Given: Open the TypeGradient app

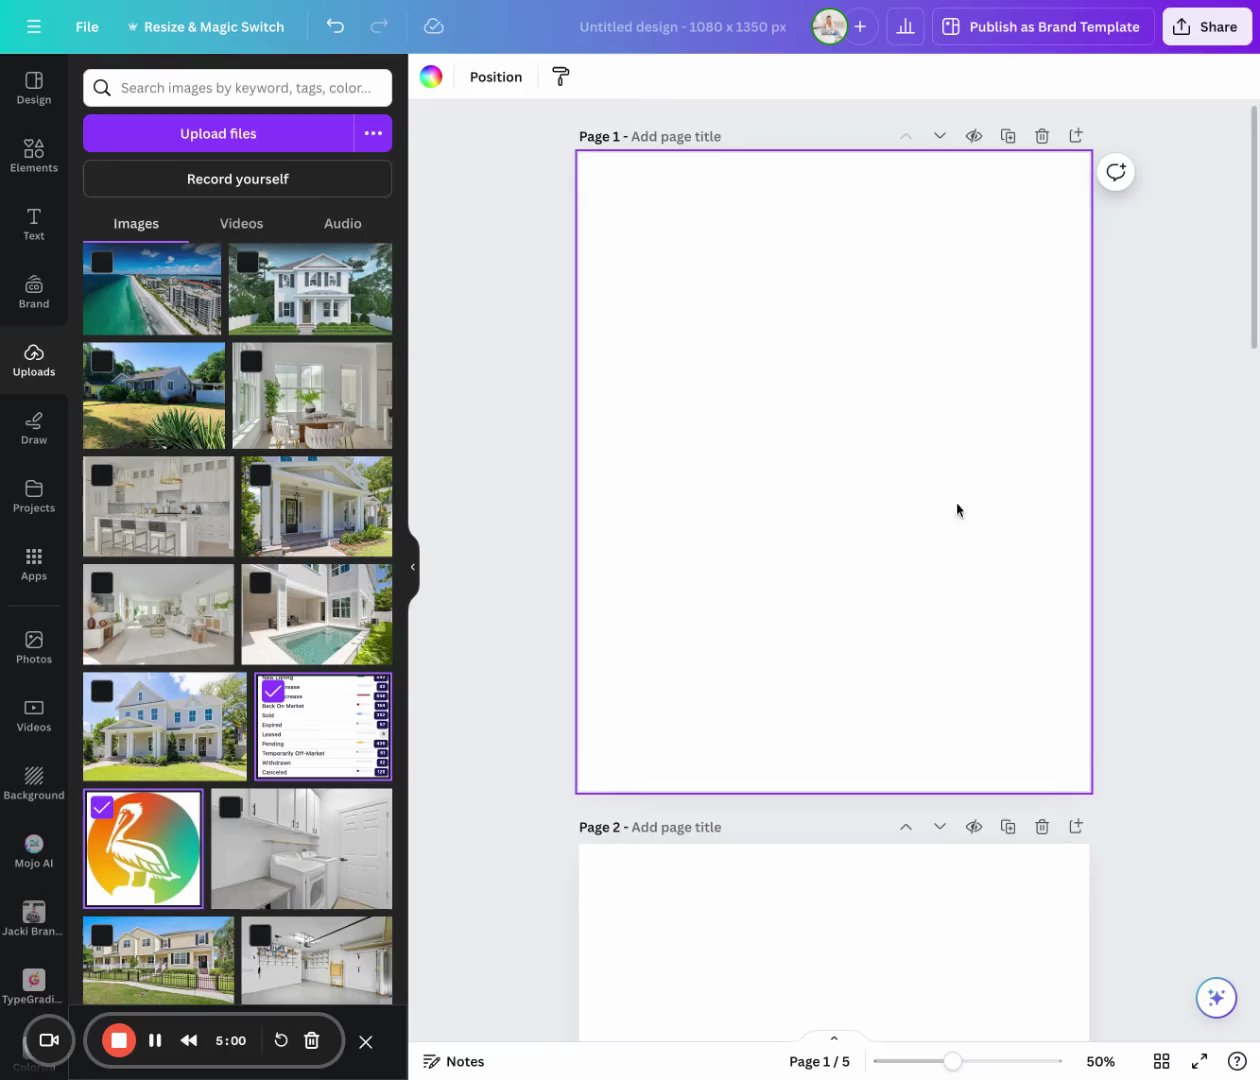Looking at the screenshot, I should pos(34,987).
